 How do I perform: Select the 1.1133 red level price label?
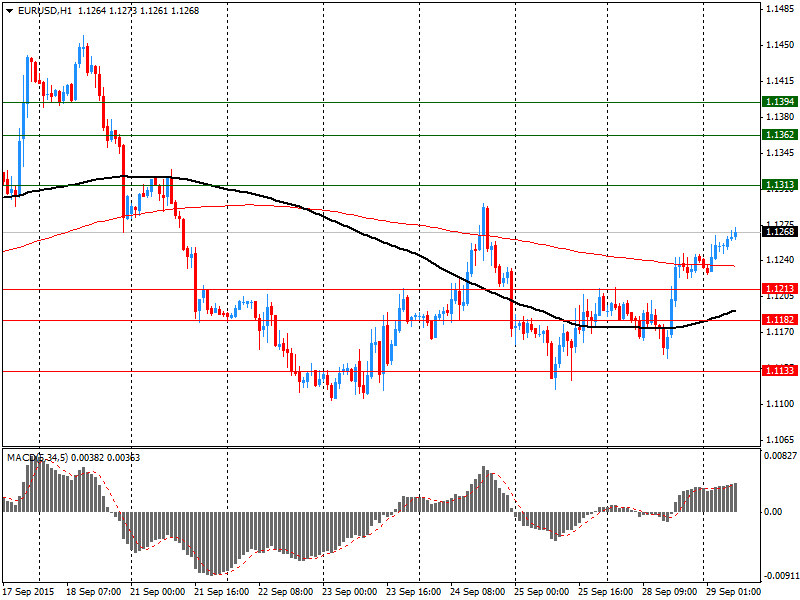[x=780, y=370]
